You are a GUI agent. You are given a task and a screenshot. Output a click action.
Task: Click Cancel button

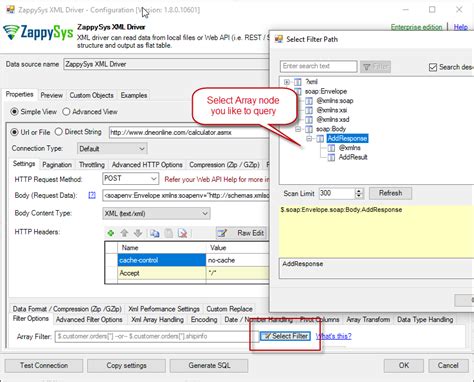coord(448,366)
